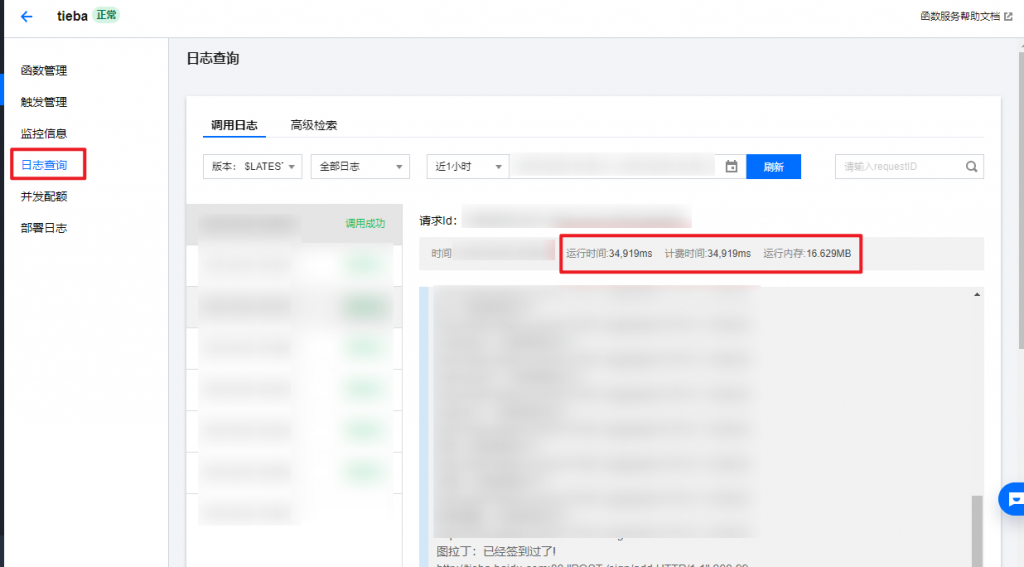The height and width of the screenshot is (567, 1024).
Task: Click the requestID search magnifier icon
Action: [x=971, y=167]
